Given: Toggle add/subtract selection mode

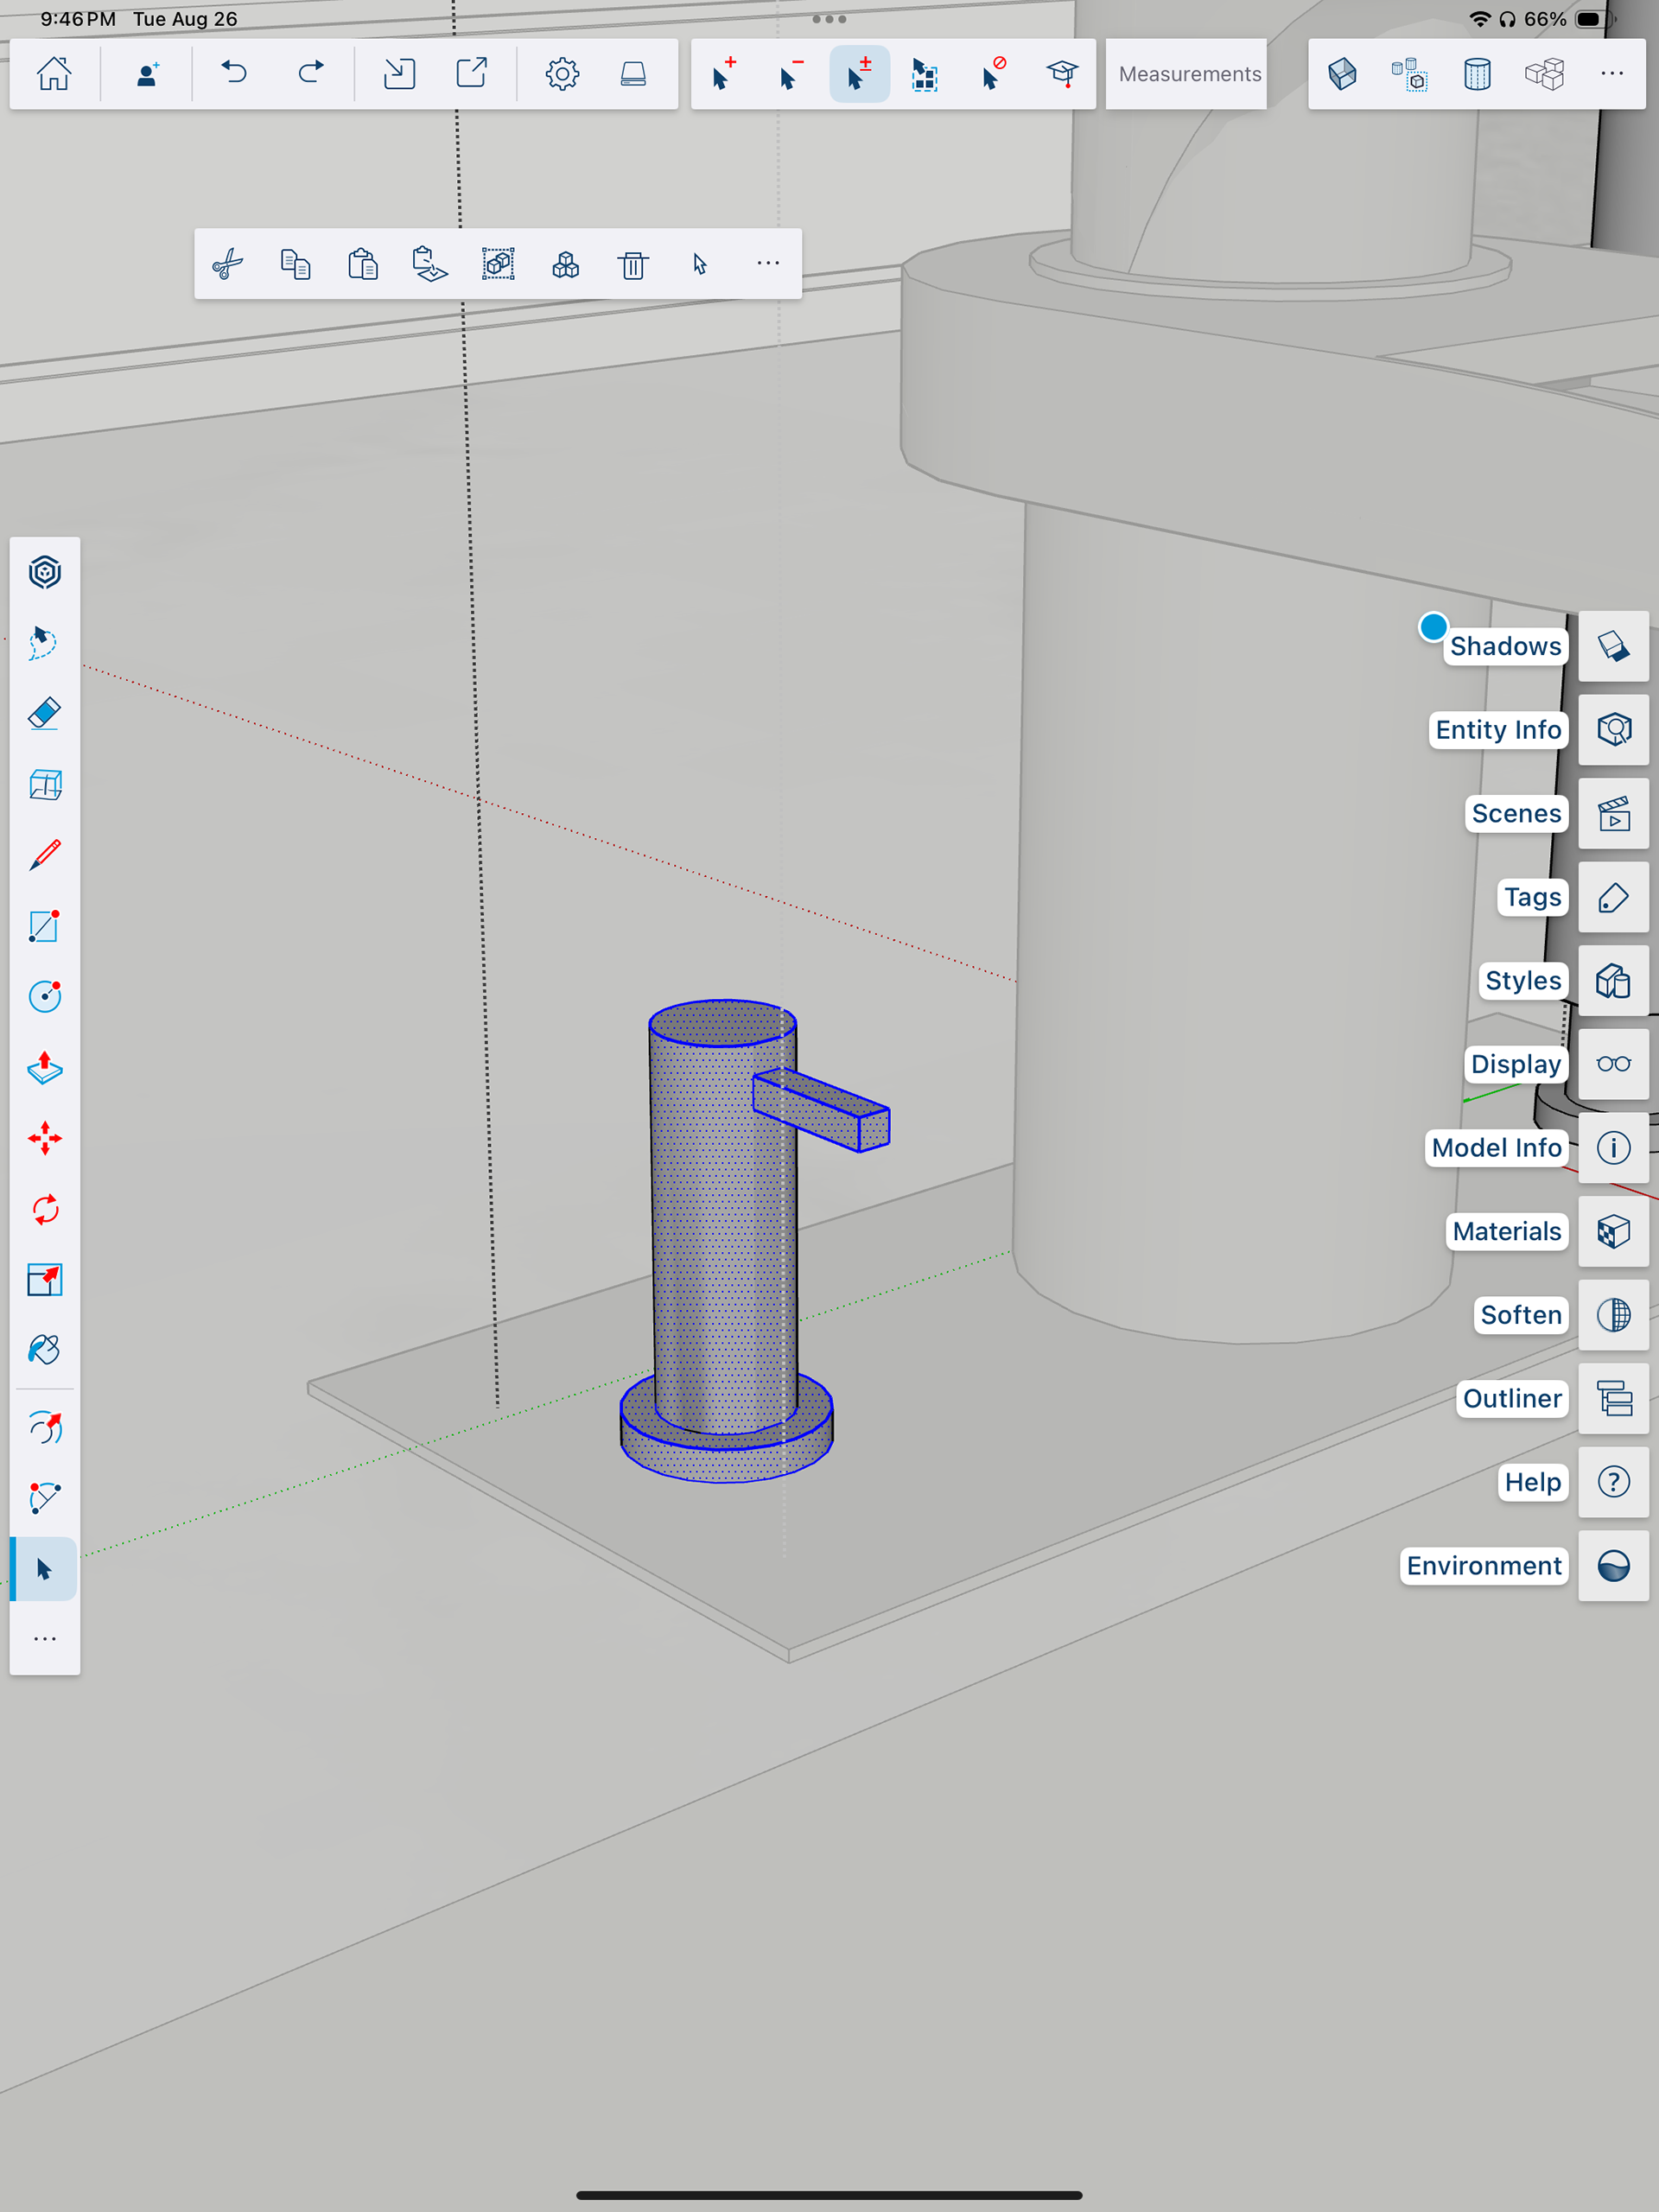Looking at the screenshot, I should pos(859,74).
